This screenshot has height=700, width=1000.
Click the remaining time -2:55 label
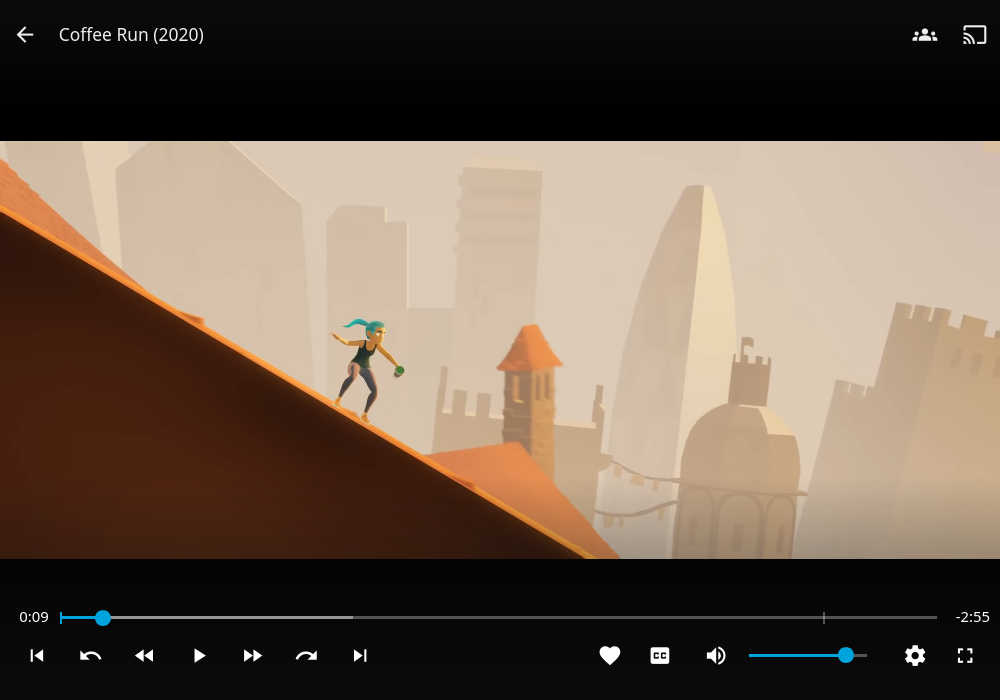(x=972, y=617)
